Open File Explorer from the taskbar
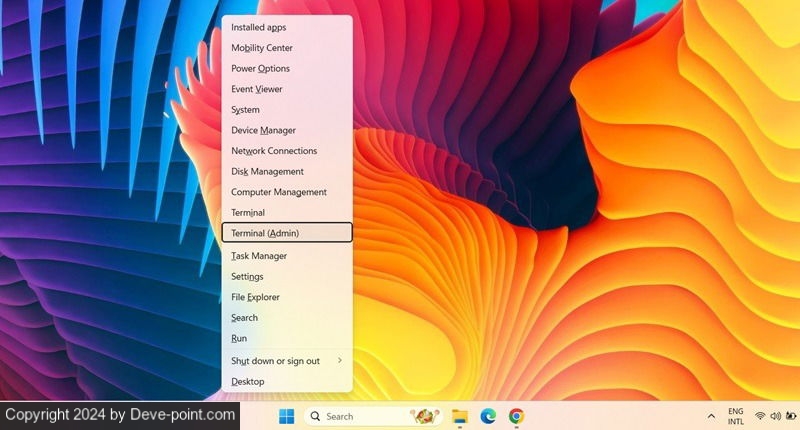Screen dimensions: 800x430 point(460,415)
